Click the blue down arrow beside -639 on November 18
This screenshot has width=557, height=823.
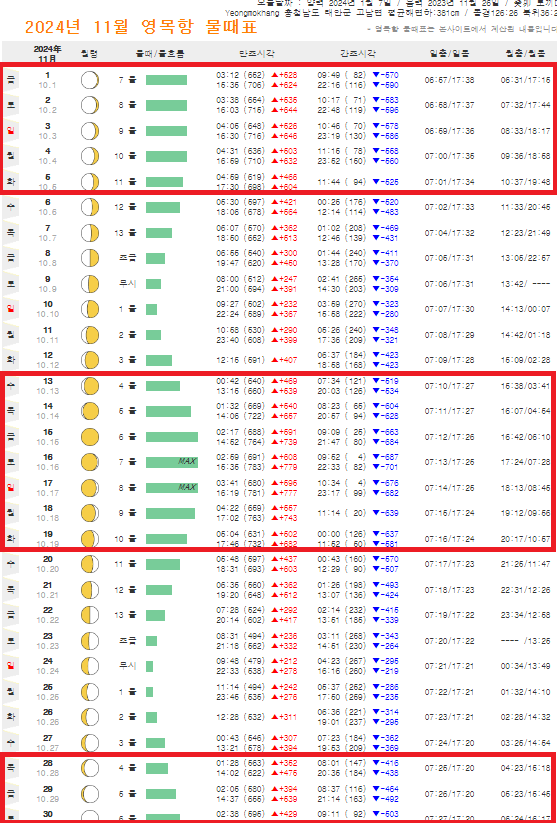(x=375, y=513)
